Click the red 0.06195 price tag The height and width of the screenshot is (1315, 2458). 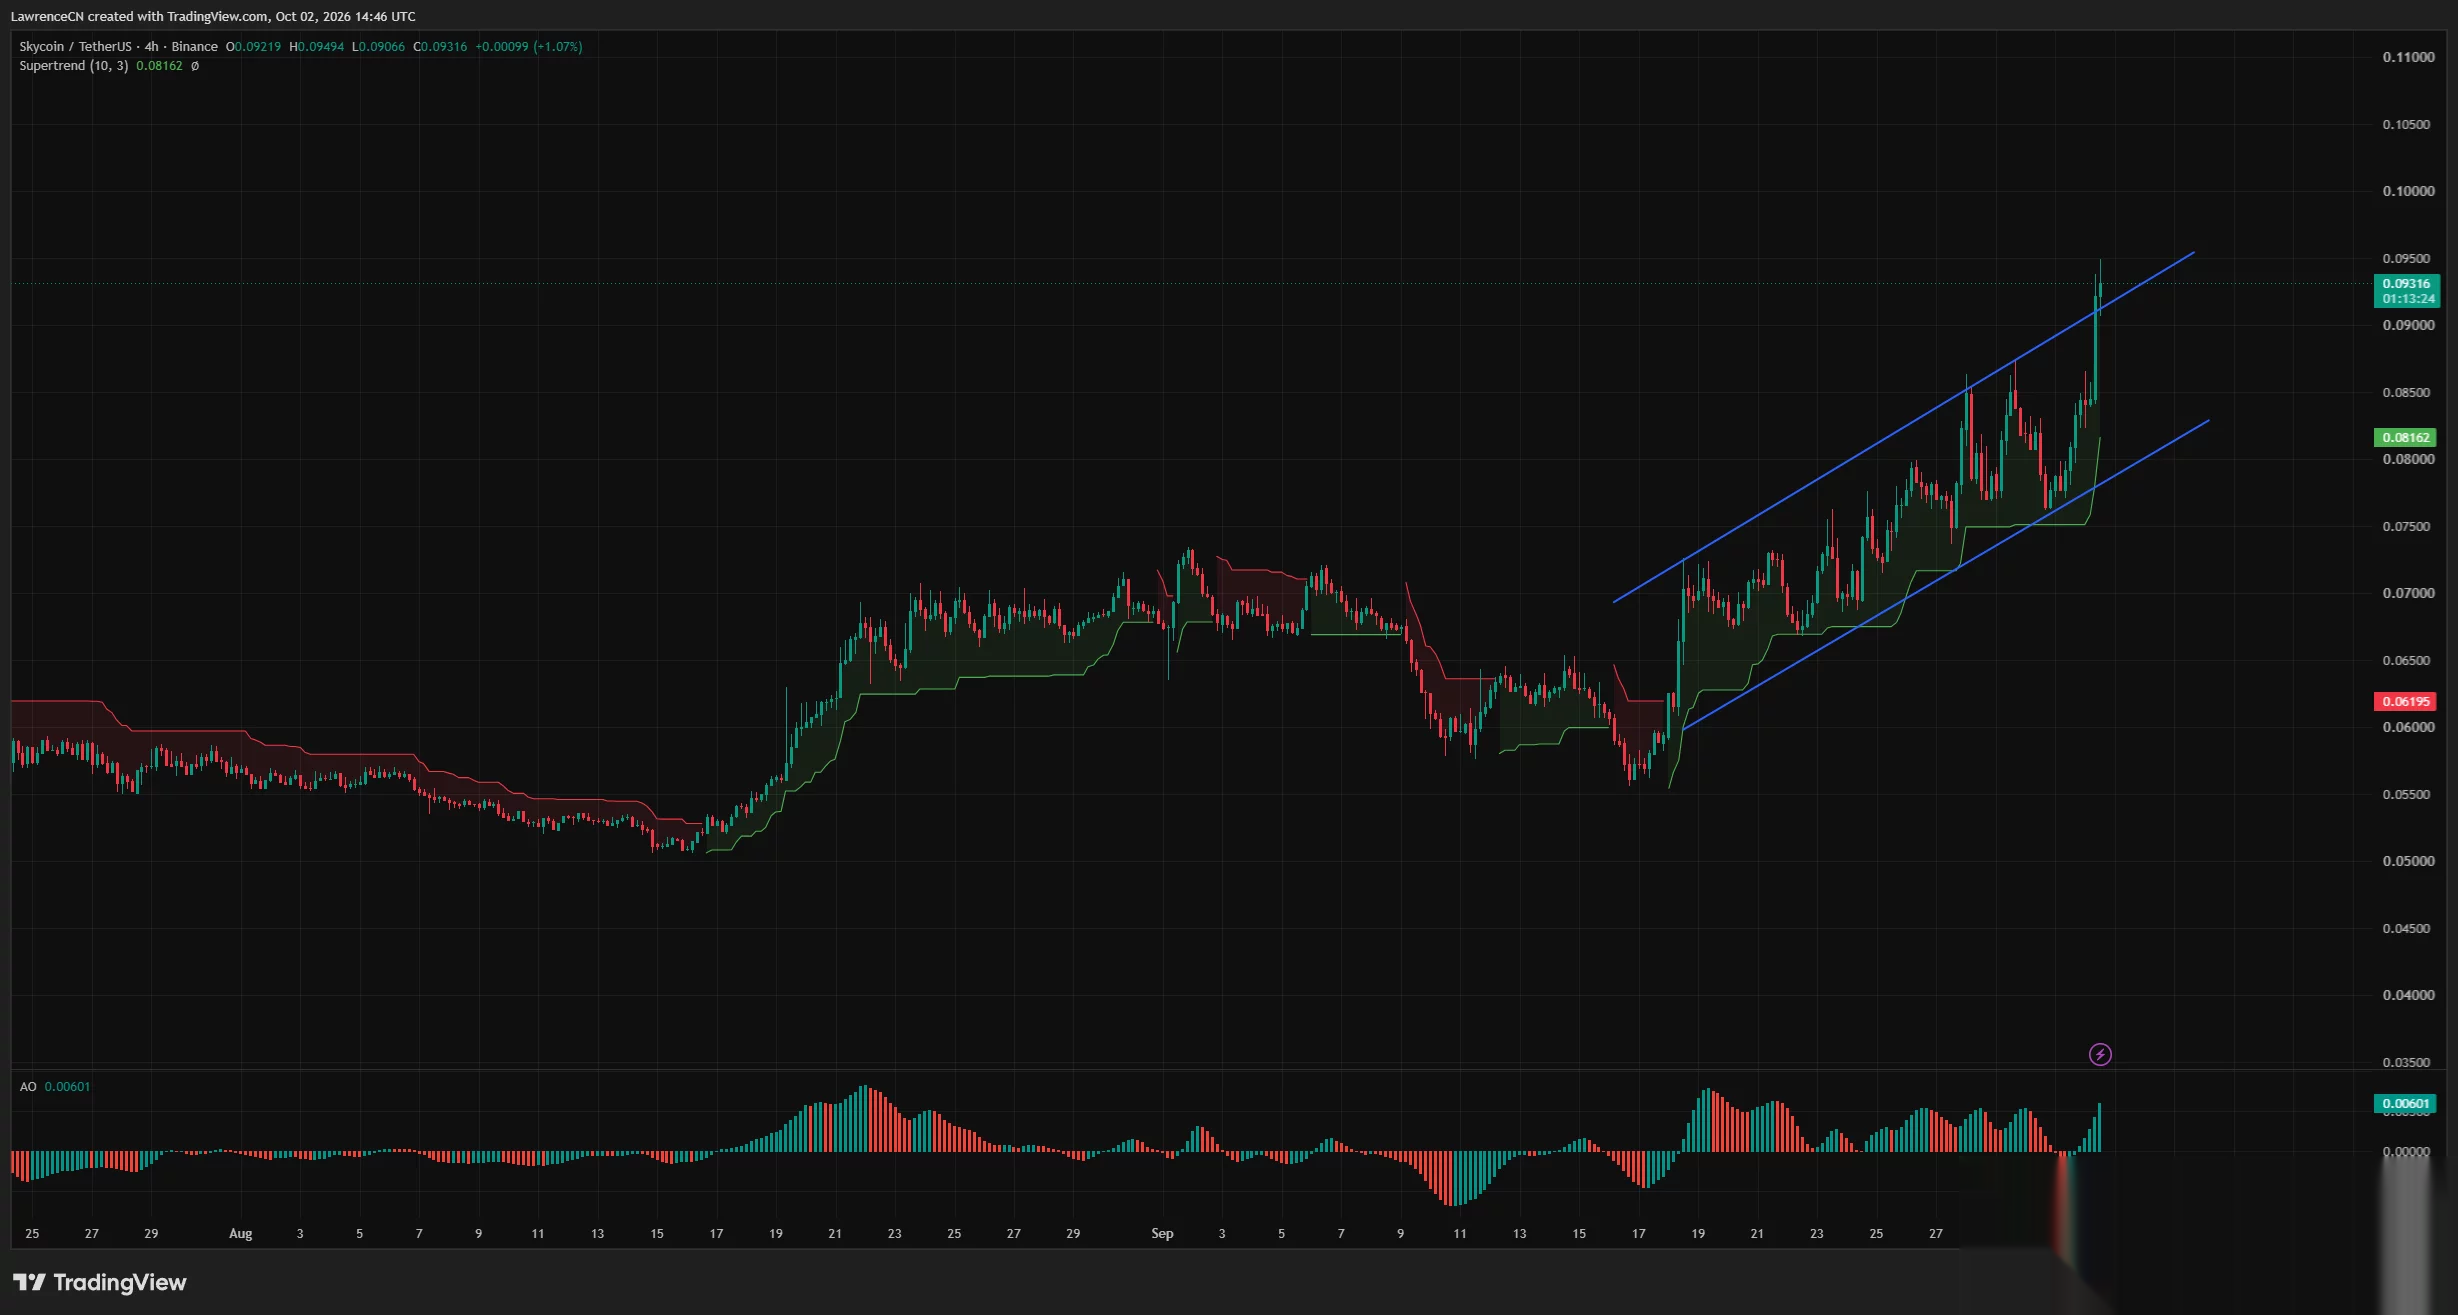(2405, 701)
